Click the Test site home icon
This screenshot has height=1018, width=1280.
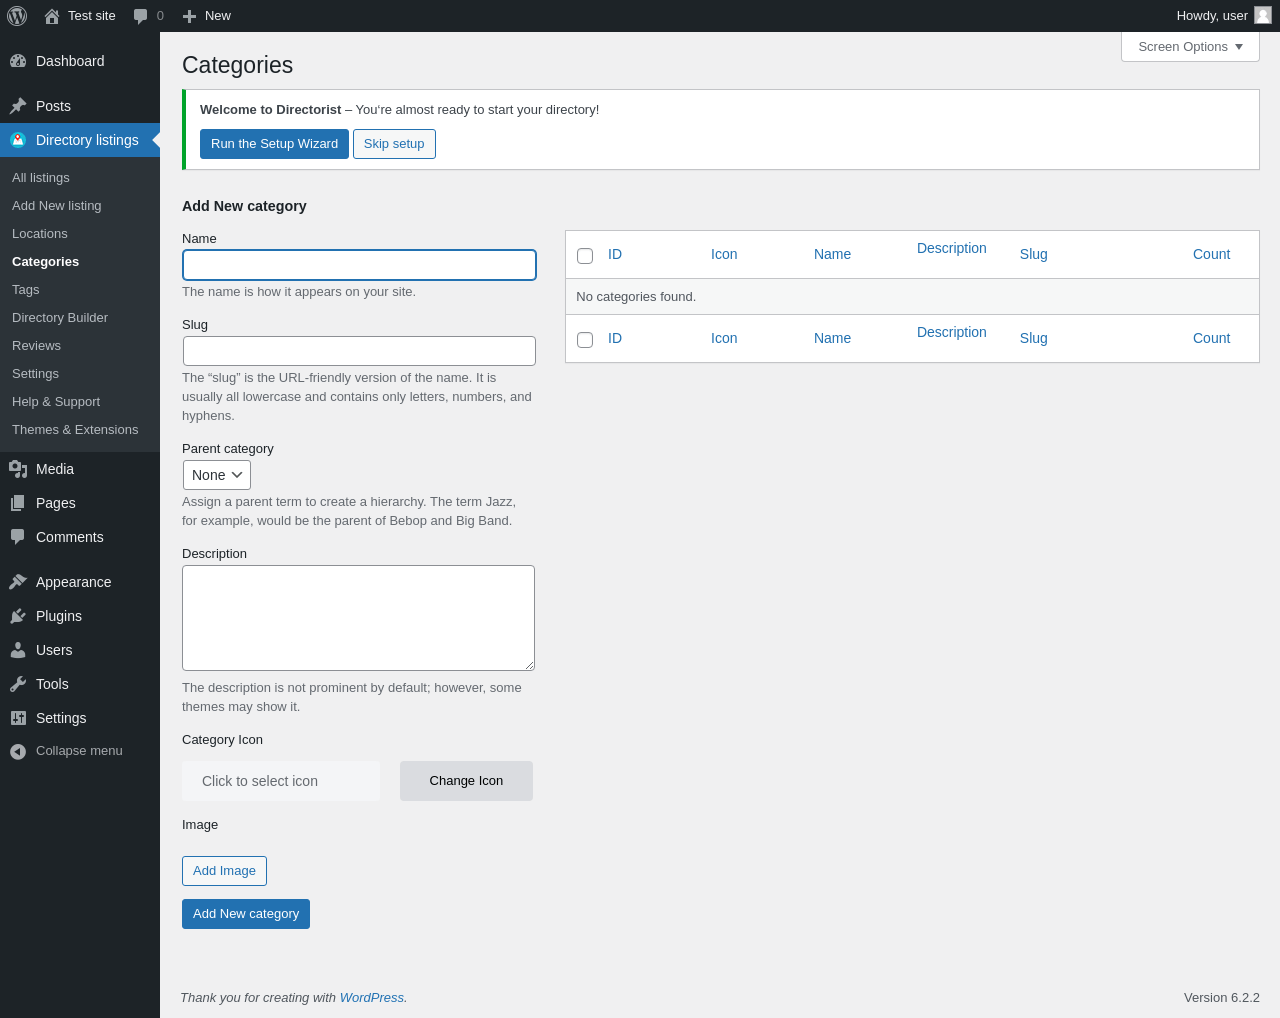click(x=52, y=16)
